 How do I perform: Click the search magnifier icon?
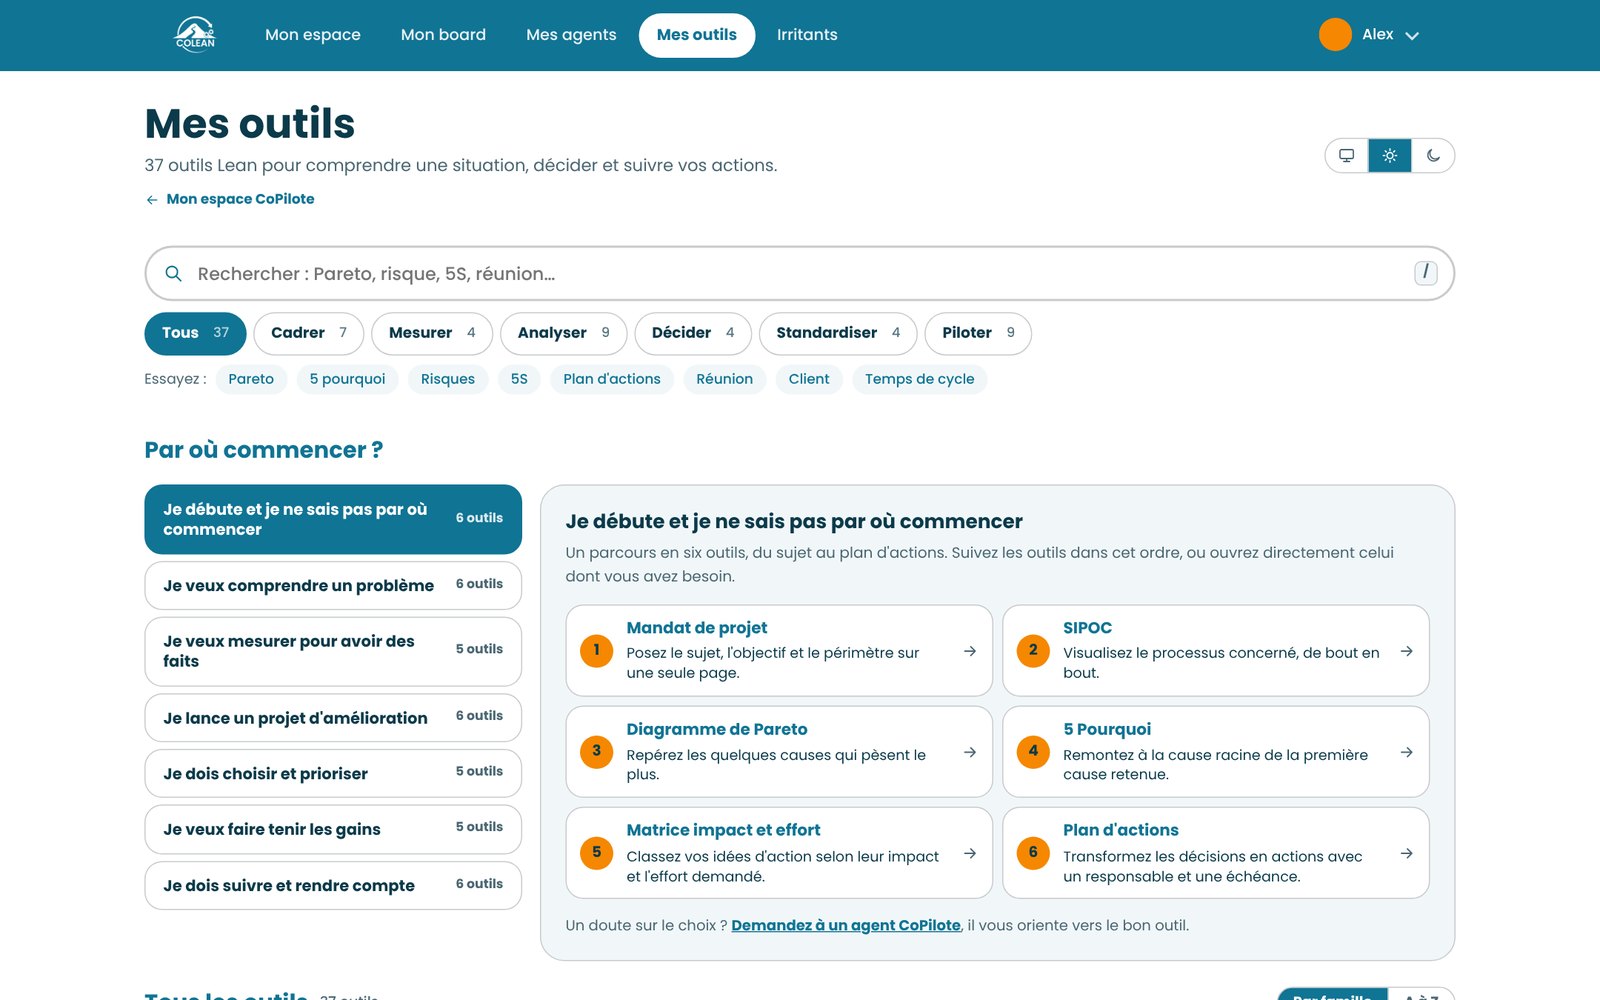[x=173, y=273]
